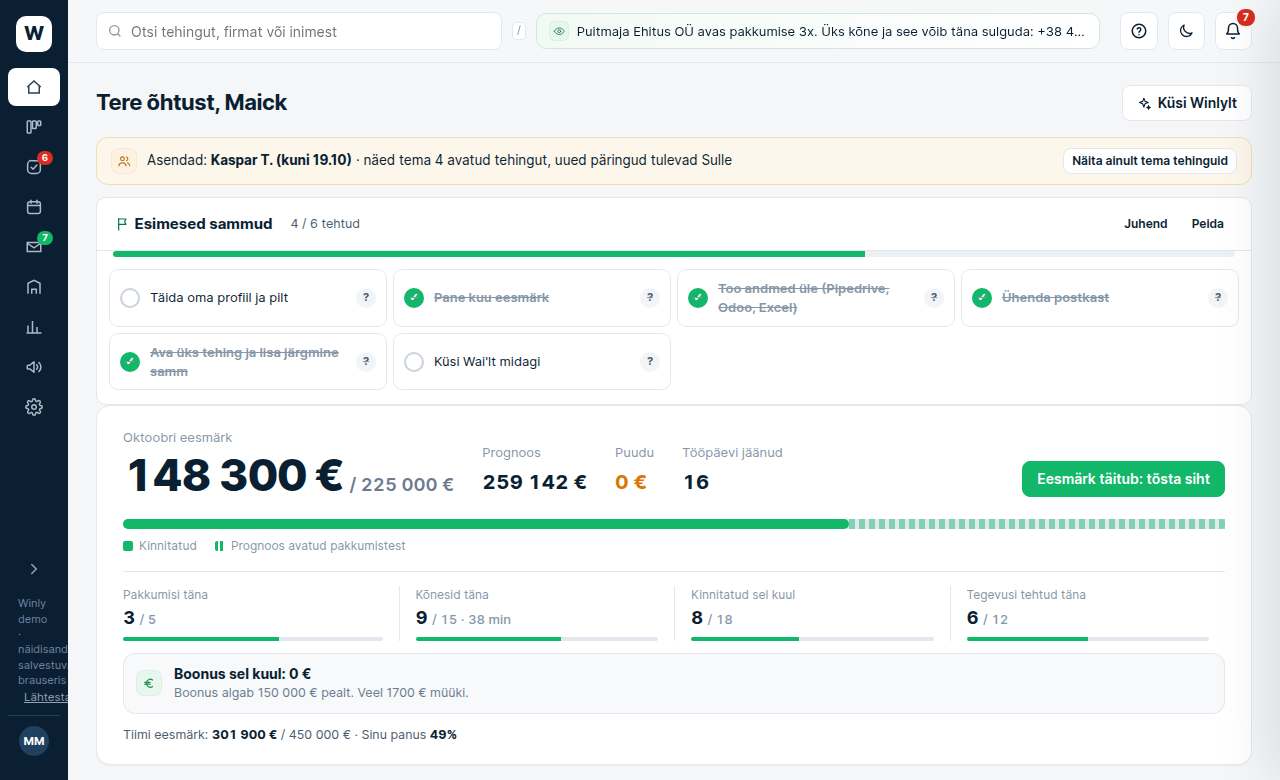The width and height of the screenshot is (1280, 780).
Task: Click the October goal progress bar
Action: 674,524
